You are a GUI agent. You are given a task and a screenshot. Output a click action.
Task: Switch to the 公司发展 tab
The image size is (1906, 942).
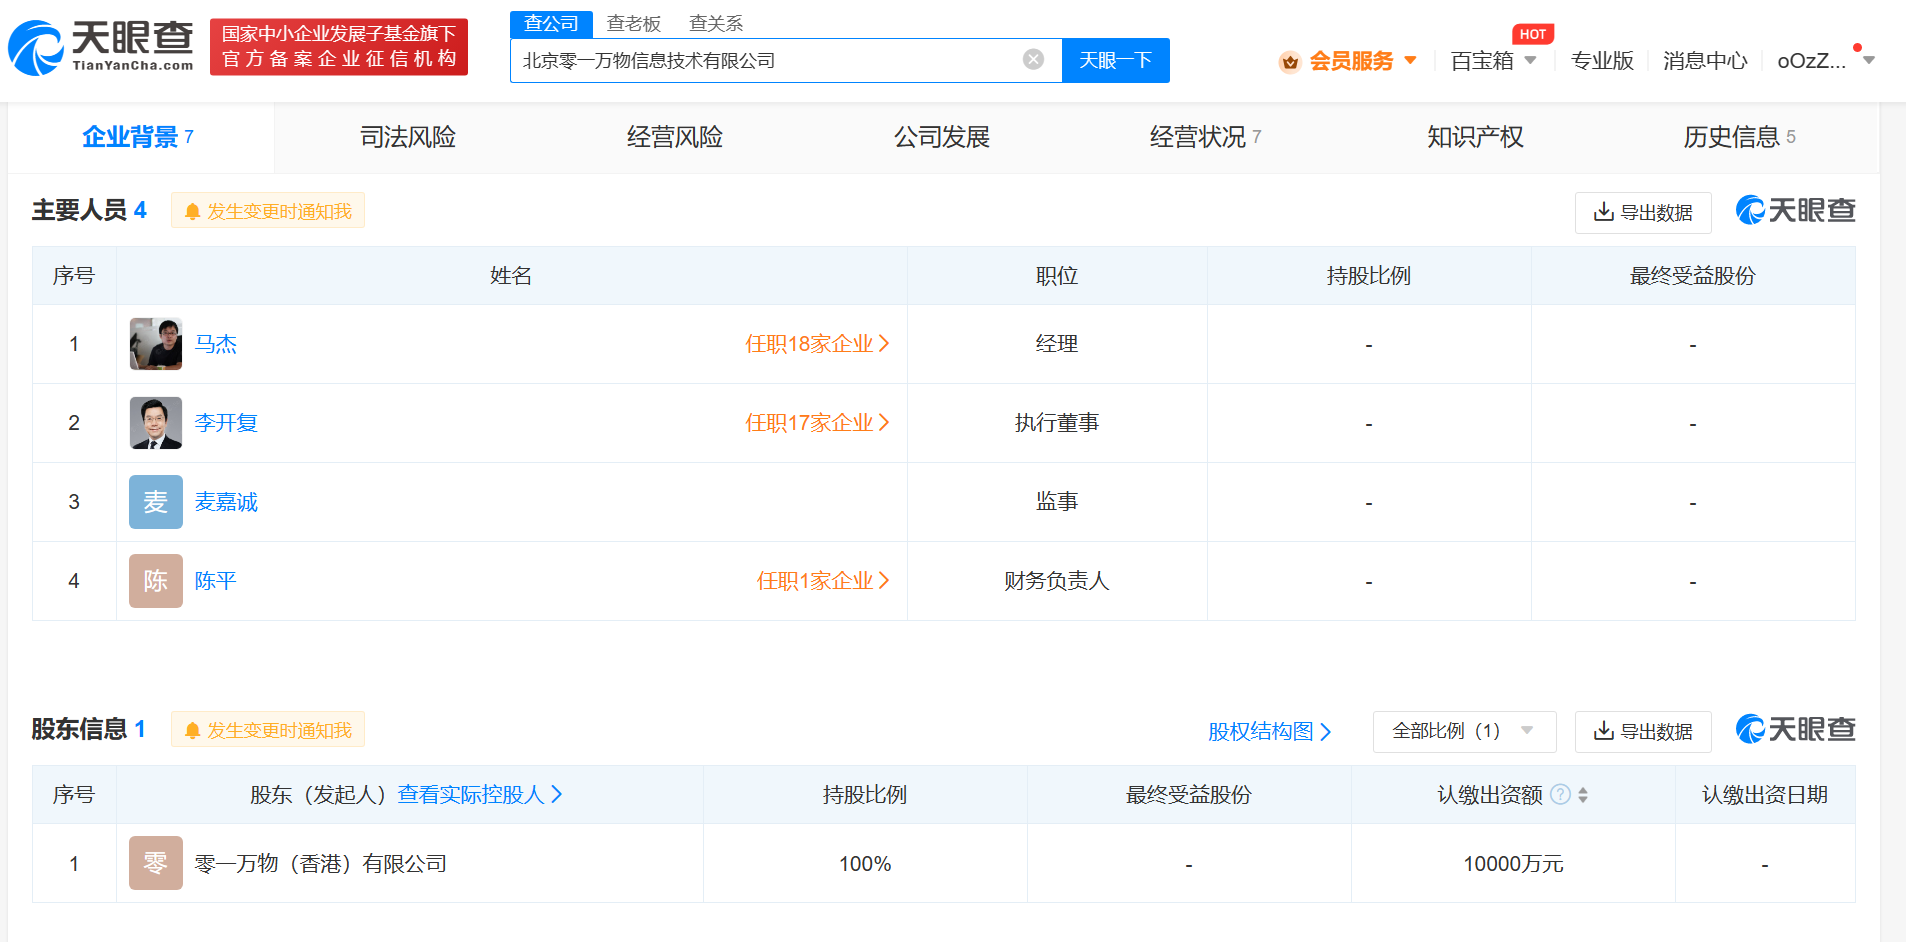(x=942, y=137)
